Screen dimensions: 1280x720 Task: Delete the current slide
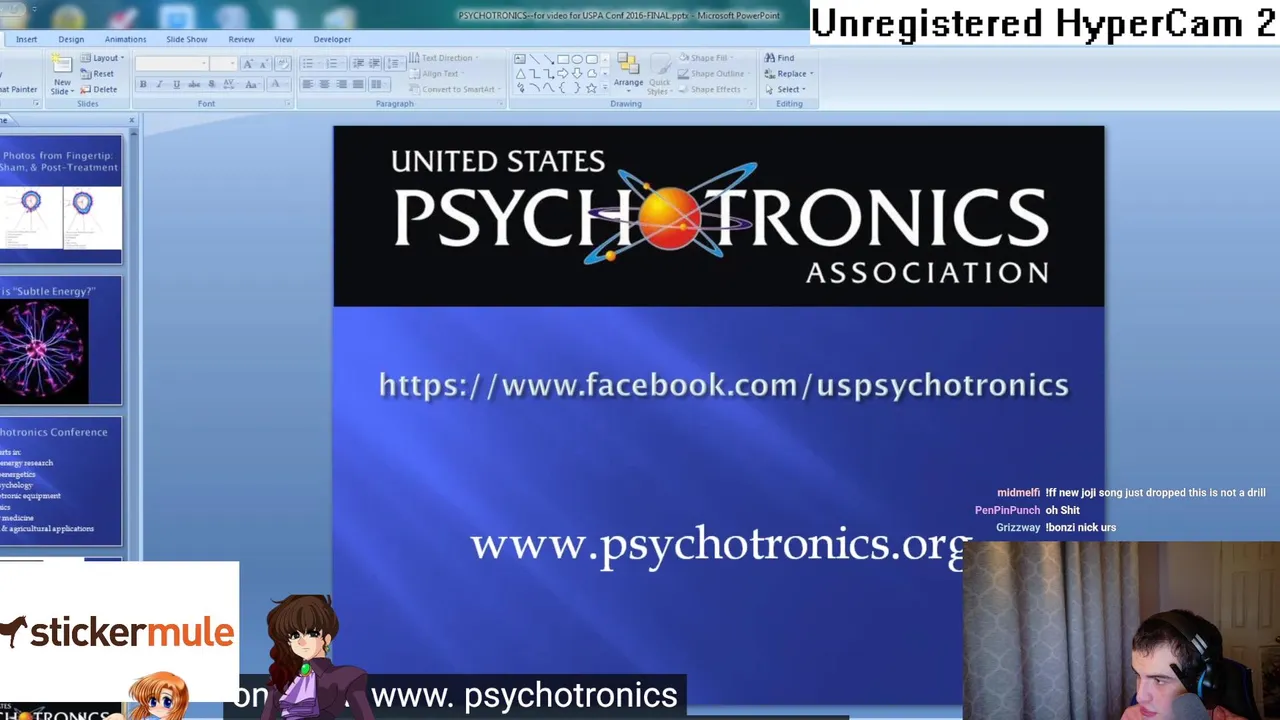point(98,89)
